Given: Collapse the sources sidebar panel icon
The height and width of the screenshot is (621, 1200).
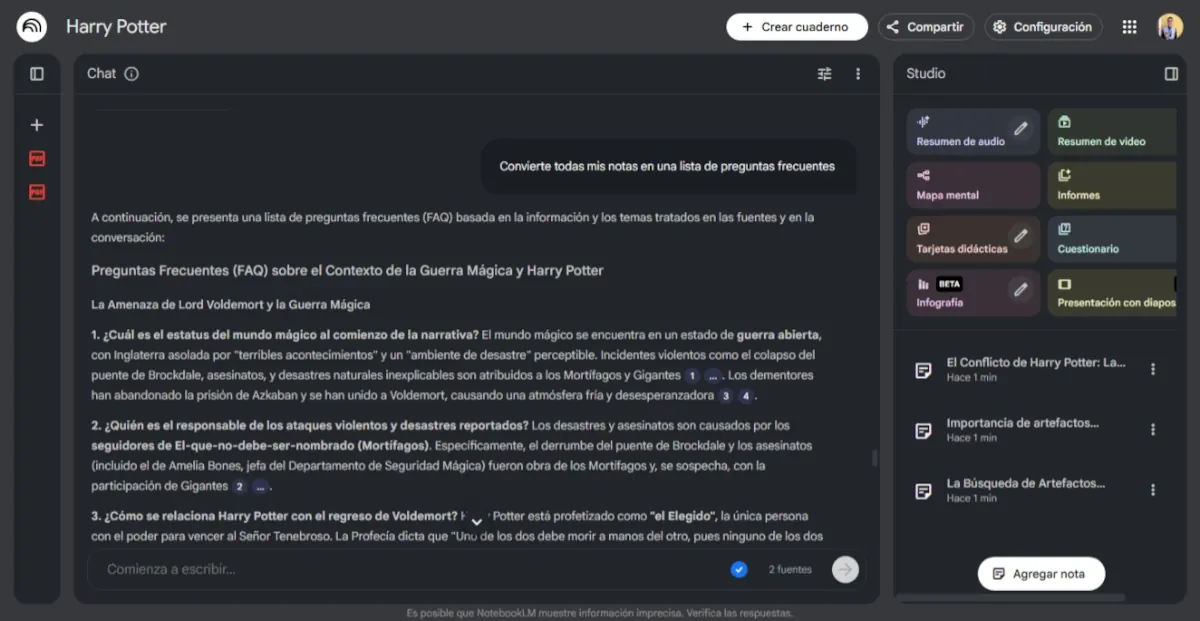Looking at the screenshot, I should click(x=37, y=73).
